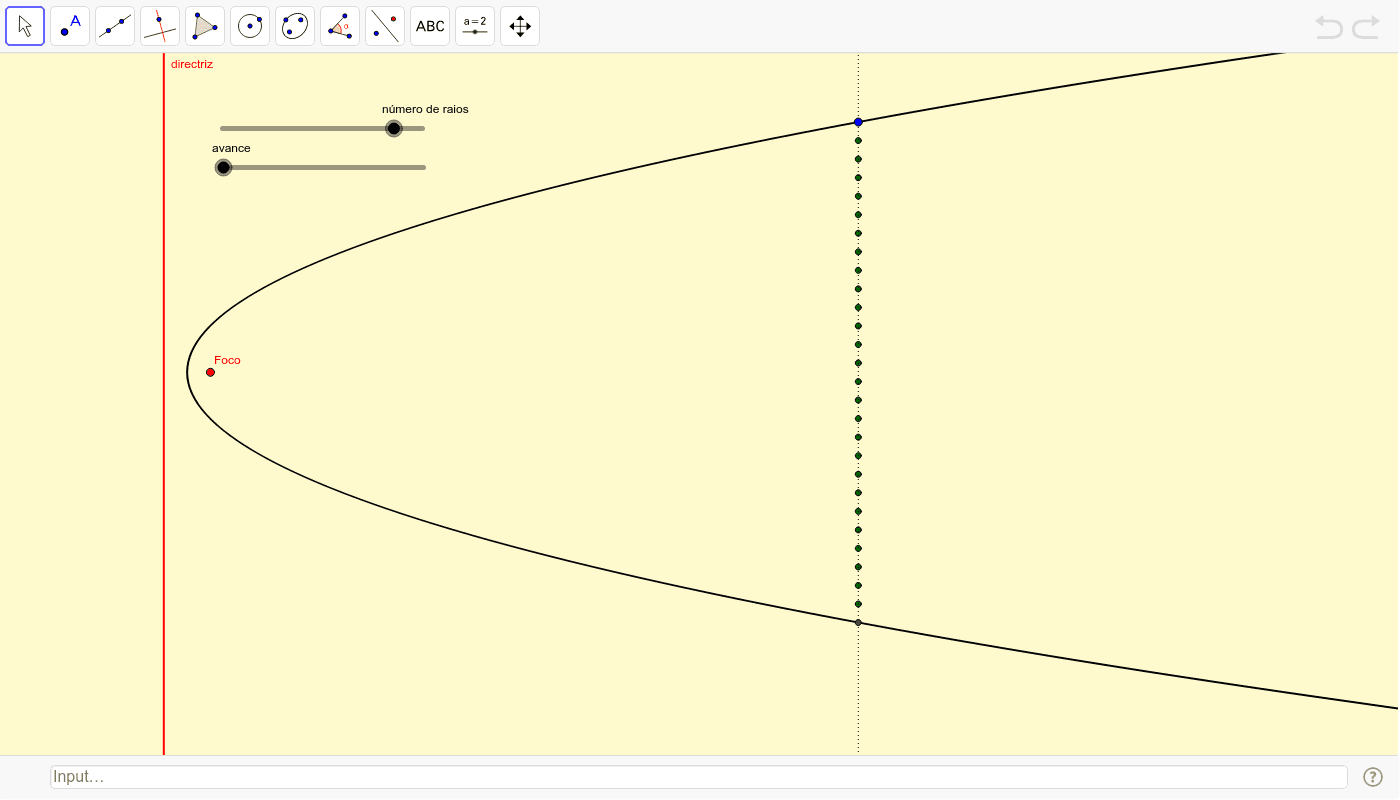The width and height of the screenshot is (1400, 800).
Task: Select the Circle with center tool
Action: pos(250,26)
